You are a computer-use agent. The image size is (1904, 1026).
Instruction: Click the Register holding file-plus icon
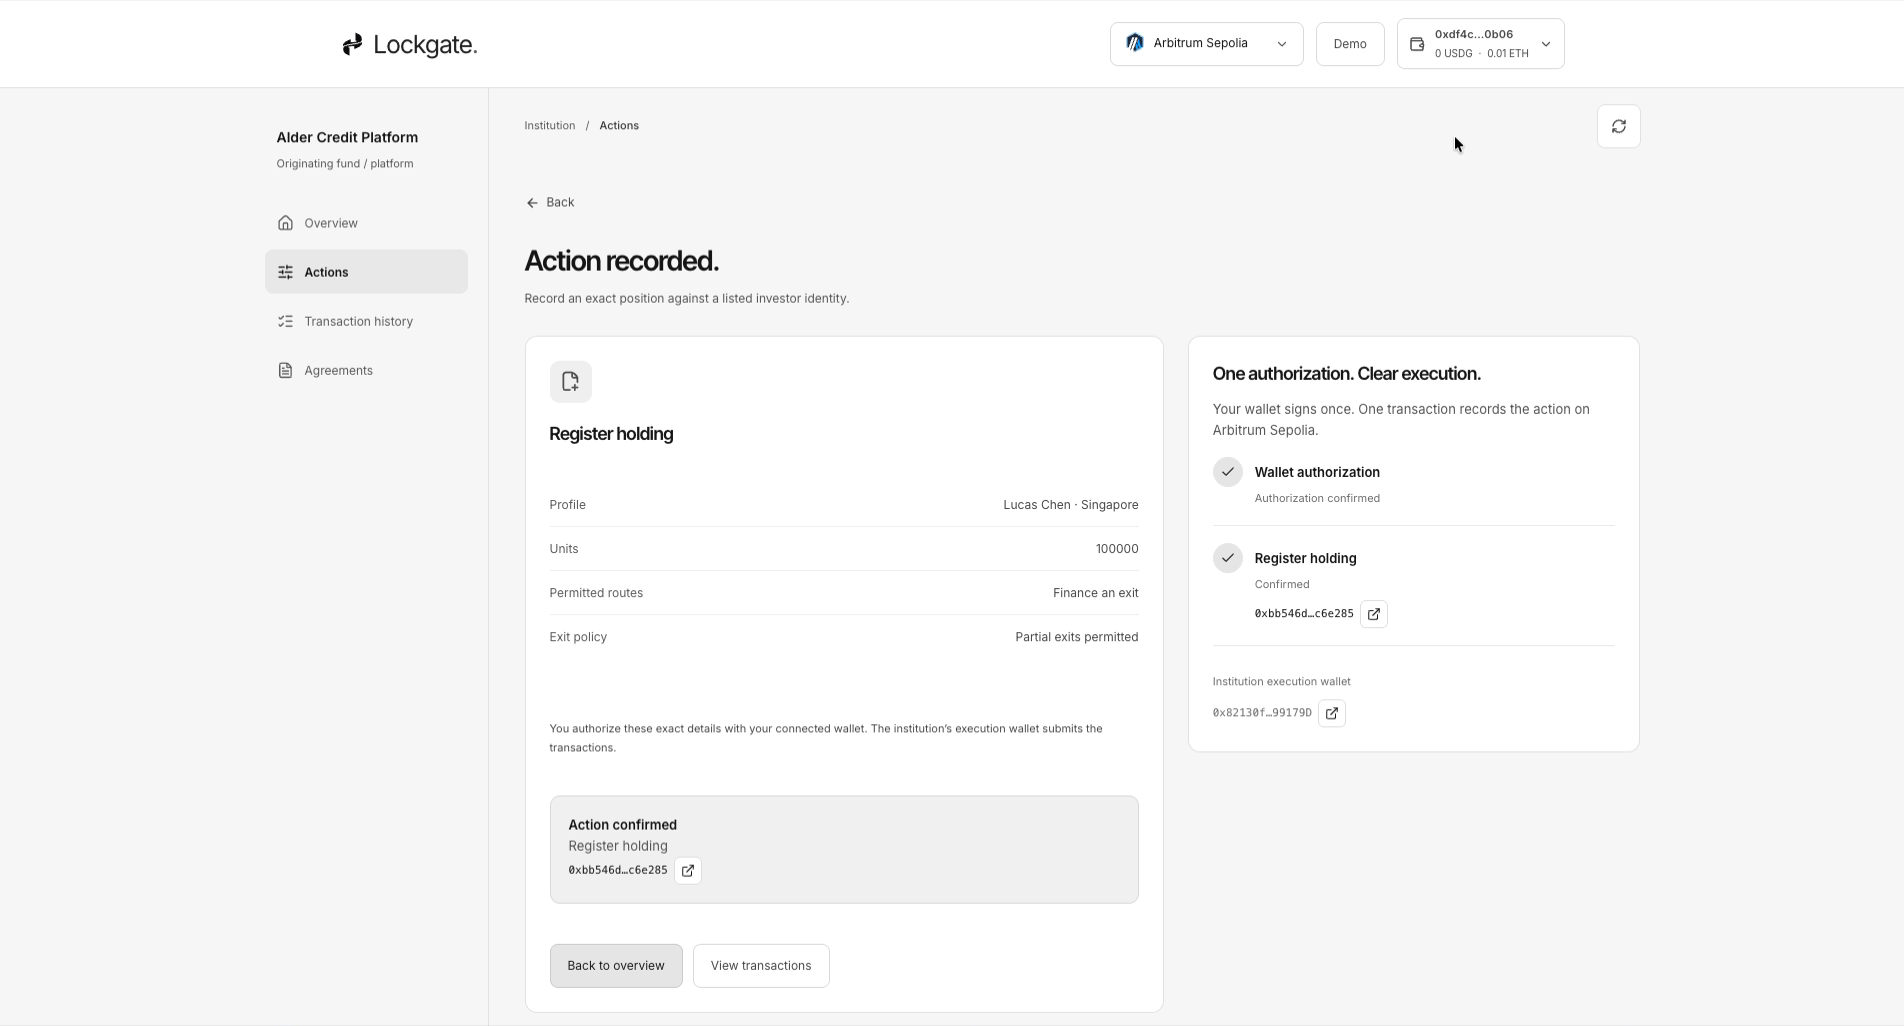pyautogui.click(x=570, y=381)
